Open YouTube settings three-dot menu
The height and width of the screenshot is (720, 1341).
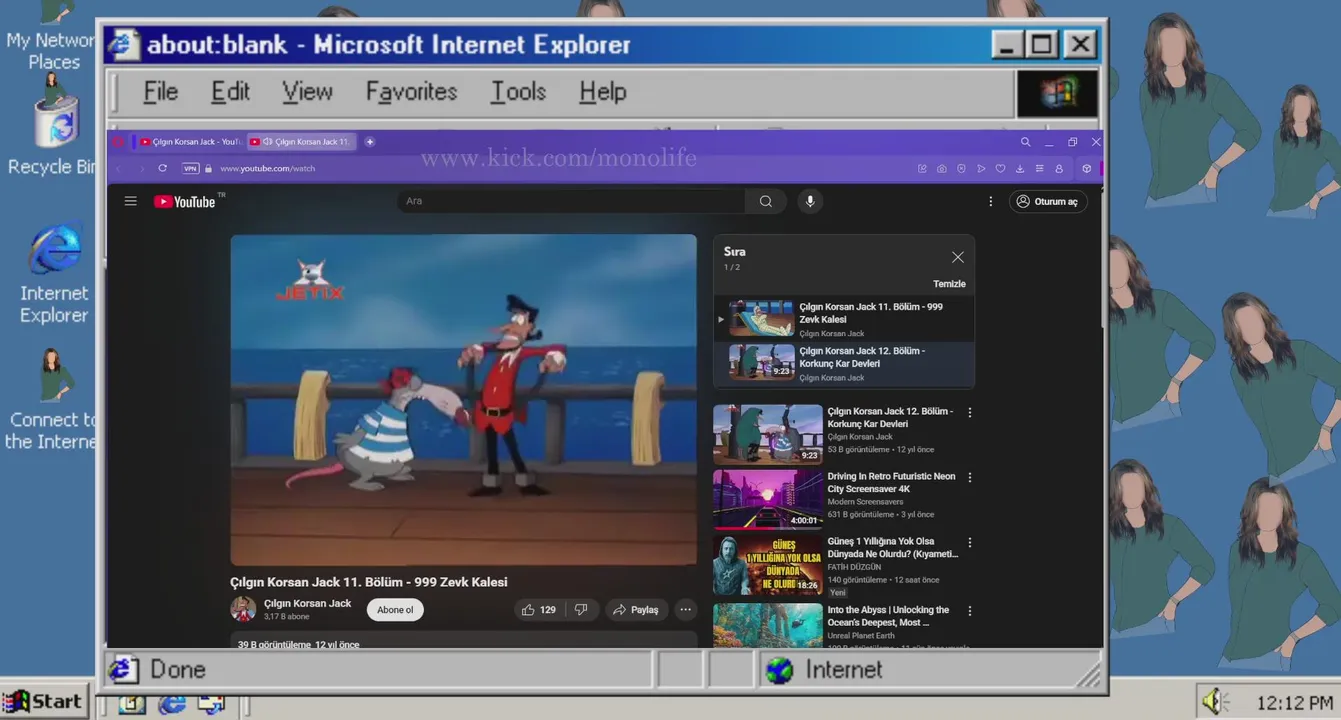(x=991, y=201)
